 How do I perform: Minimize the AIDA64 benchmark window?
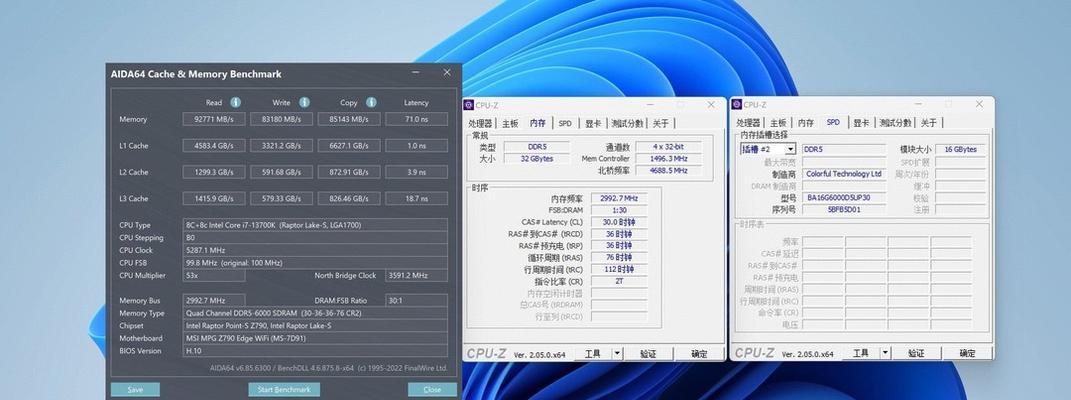click(416, 72)
